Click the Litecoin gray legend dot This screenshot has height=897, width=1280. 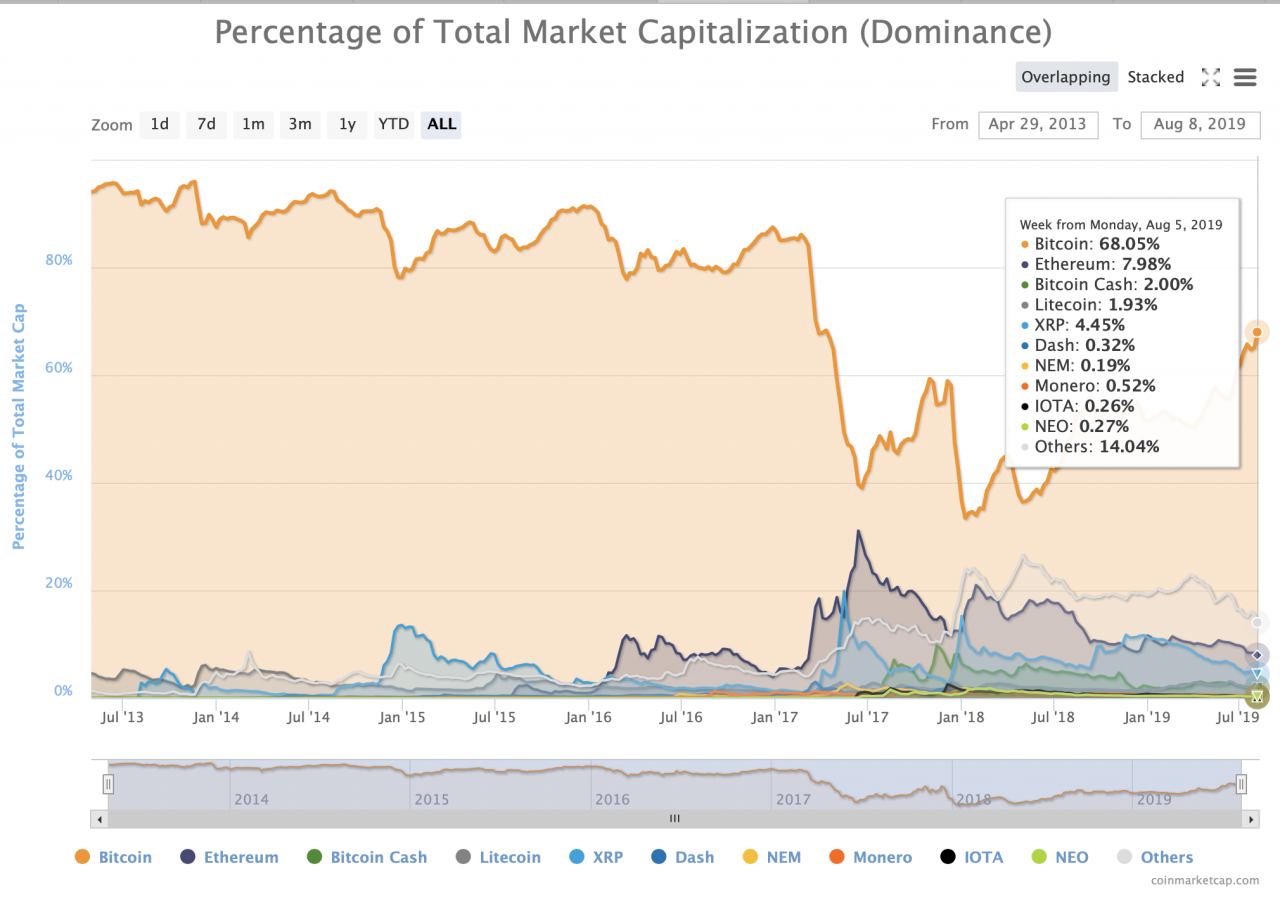coord(463,857)
